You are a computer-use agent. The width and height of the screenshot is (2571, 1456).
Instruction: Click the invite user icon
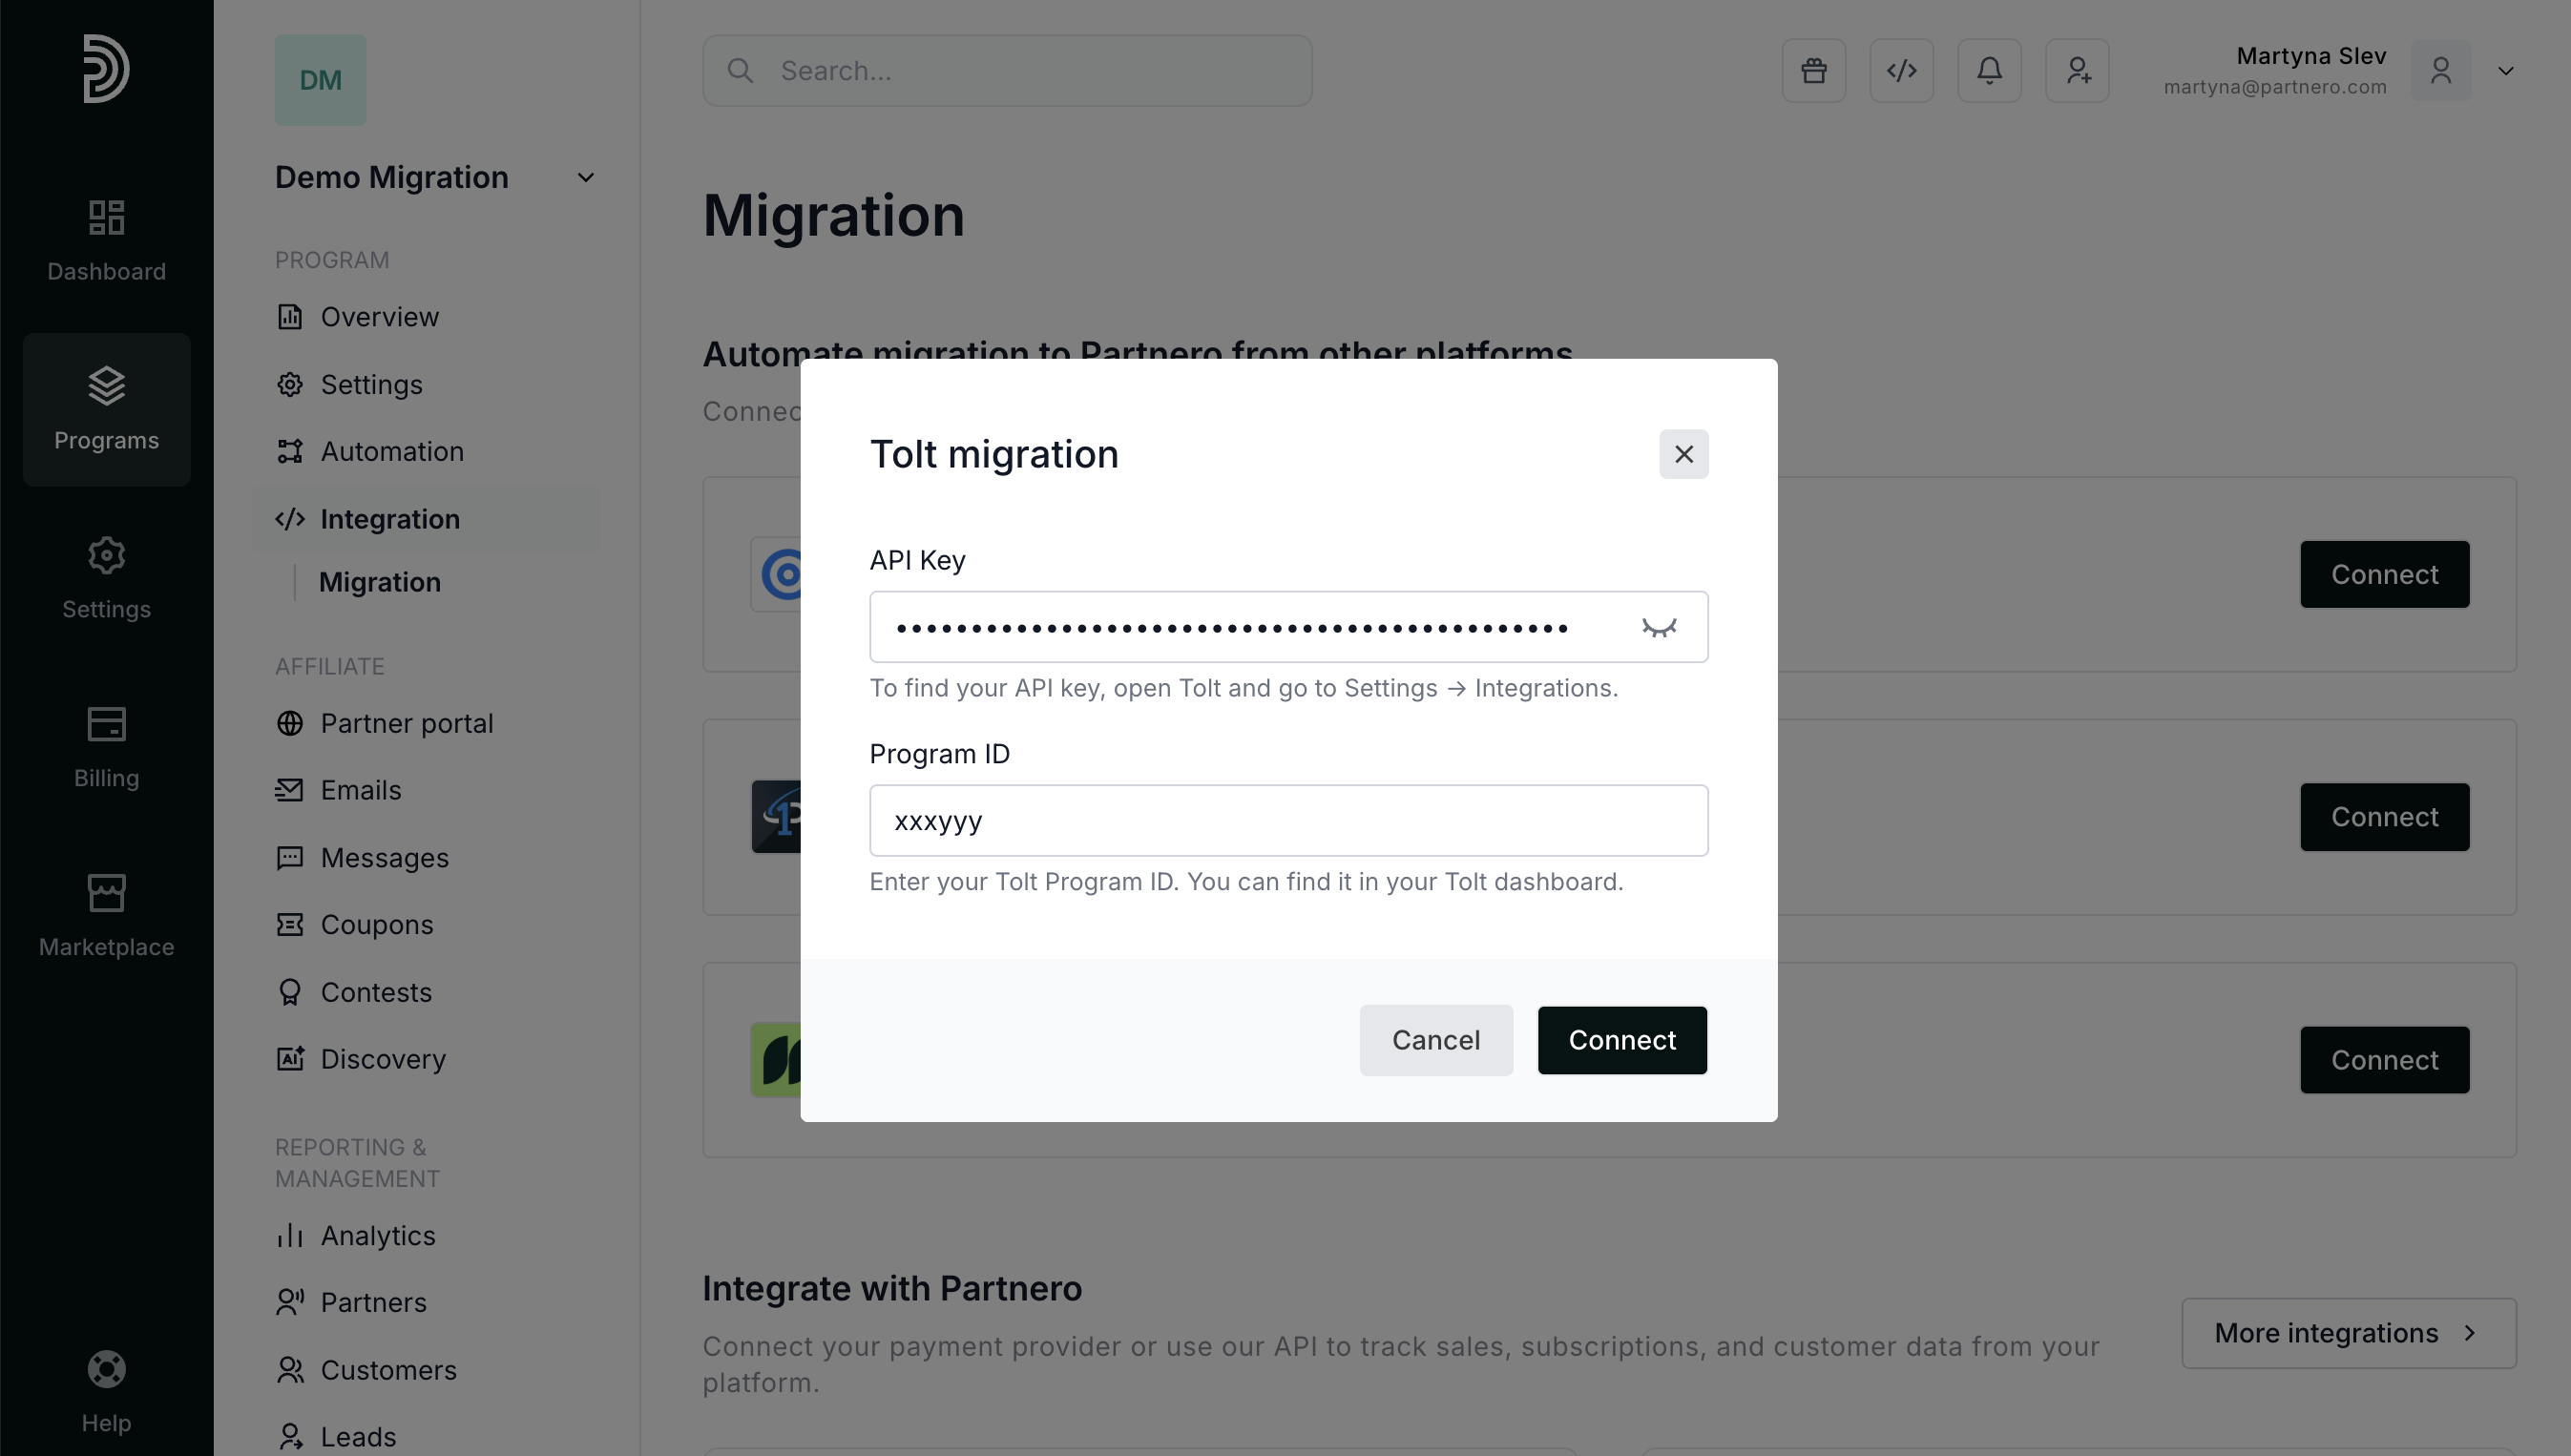click(x=2077, y=71)
